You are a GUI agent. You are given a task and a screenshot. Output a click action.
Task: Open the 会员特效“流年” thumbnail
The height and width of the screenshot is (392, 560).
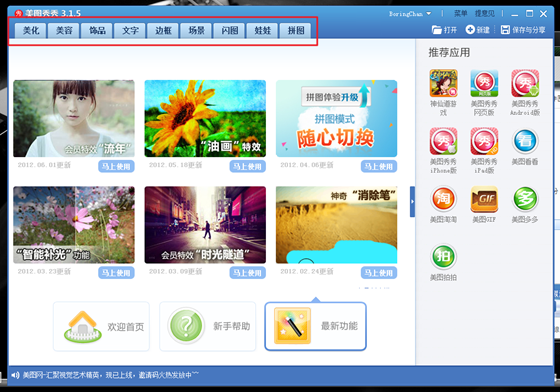[74, 119]
